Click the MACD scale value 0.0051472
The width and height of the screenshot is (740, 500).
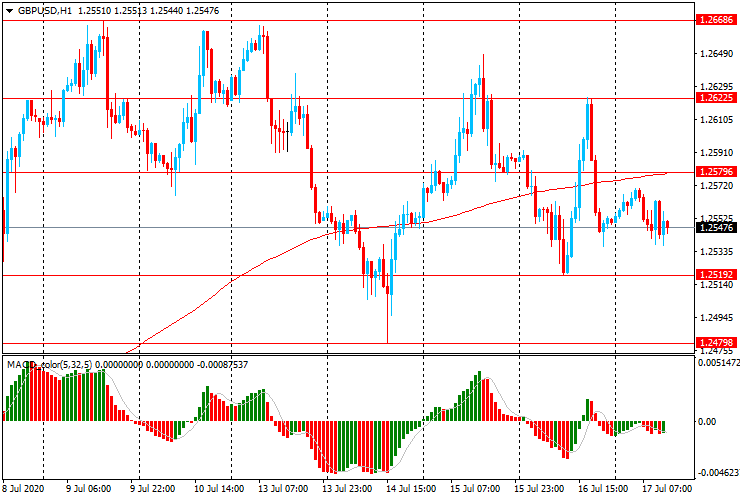(x=718, y=365)
